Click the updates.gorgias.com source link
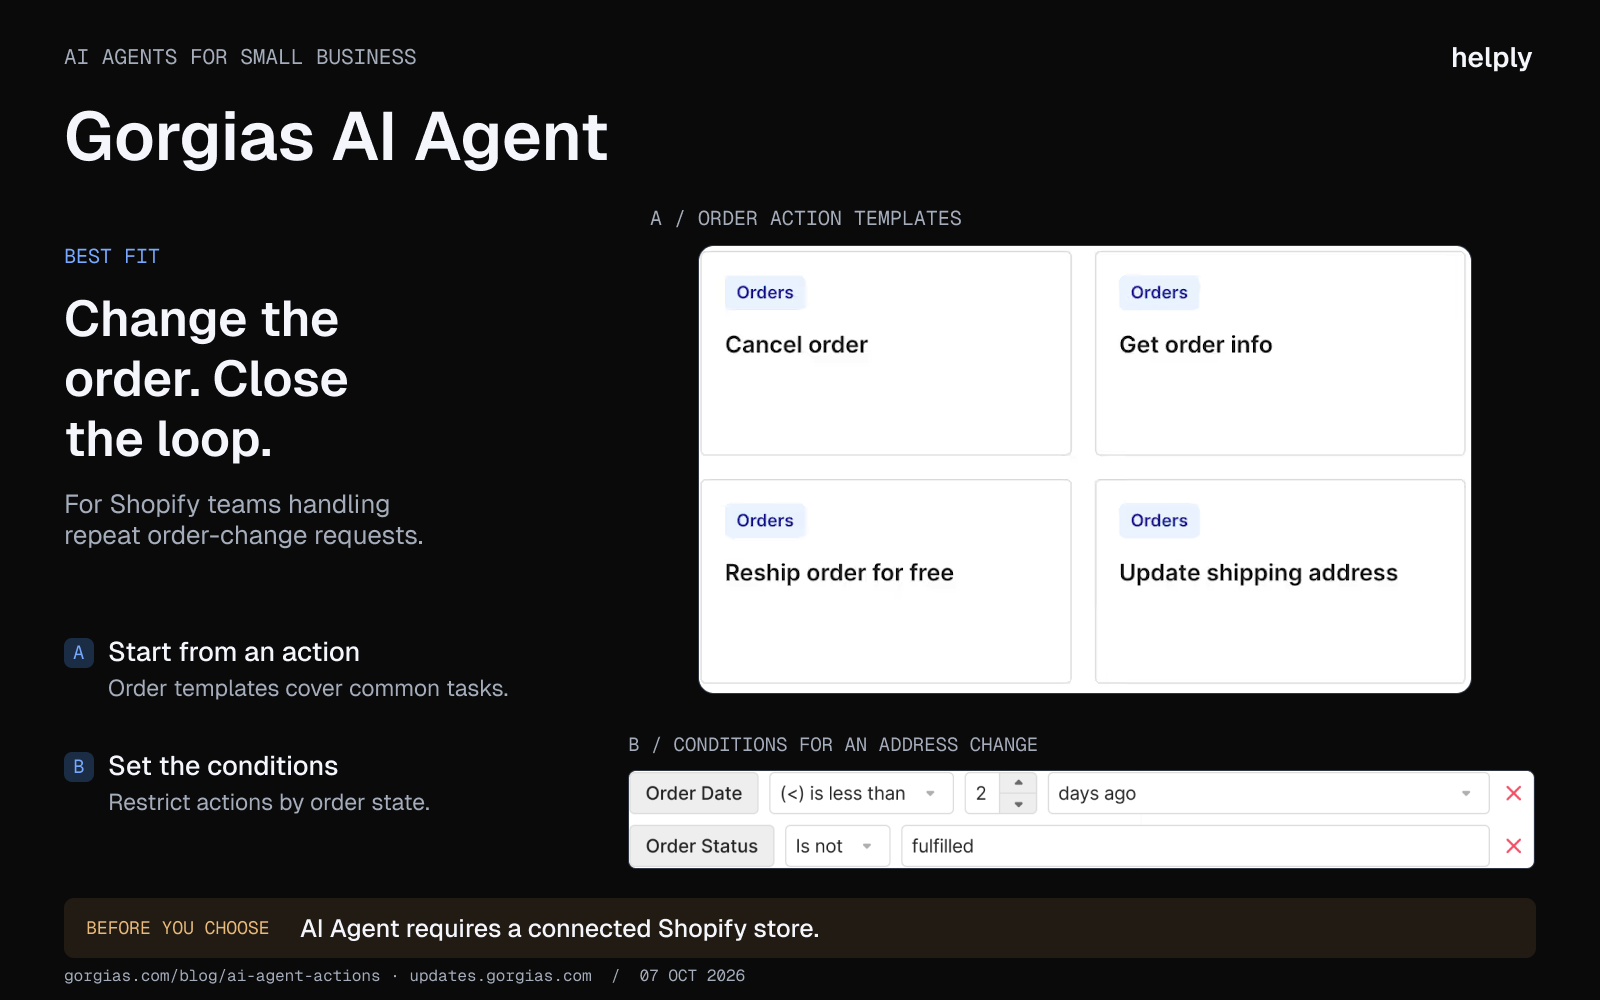The width and height of the screenshot is (1600, 1000). tap(500, 976)
